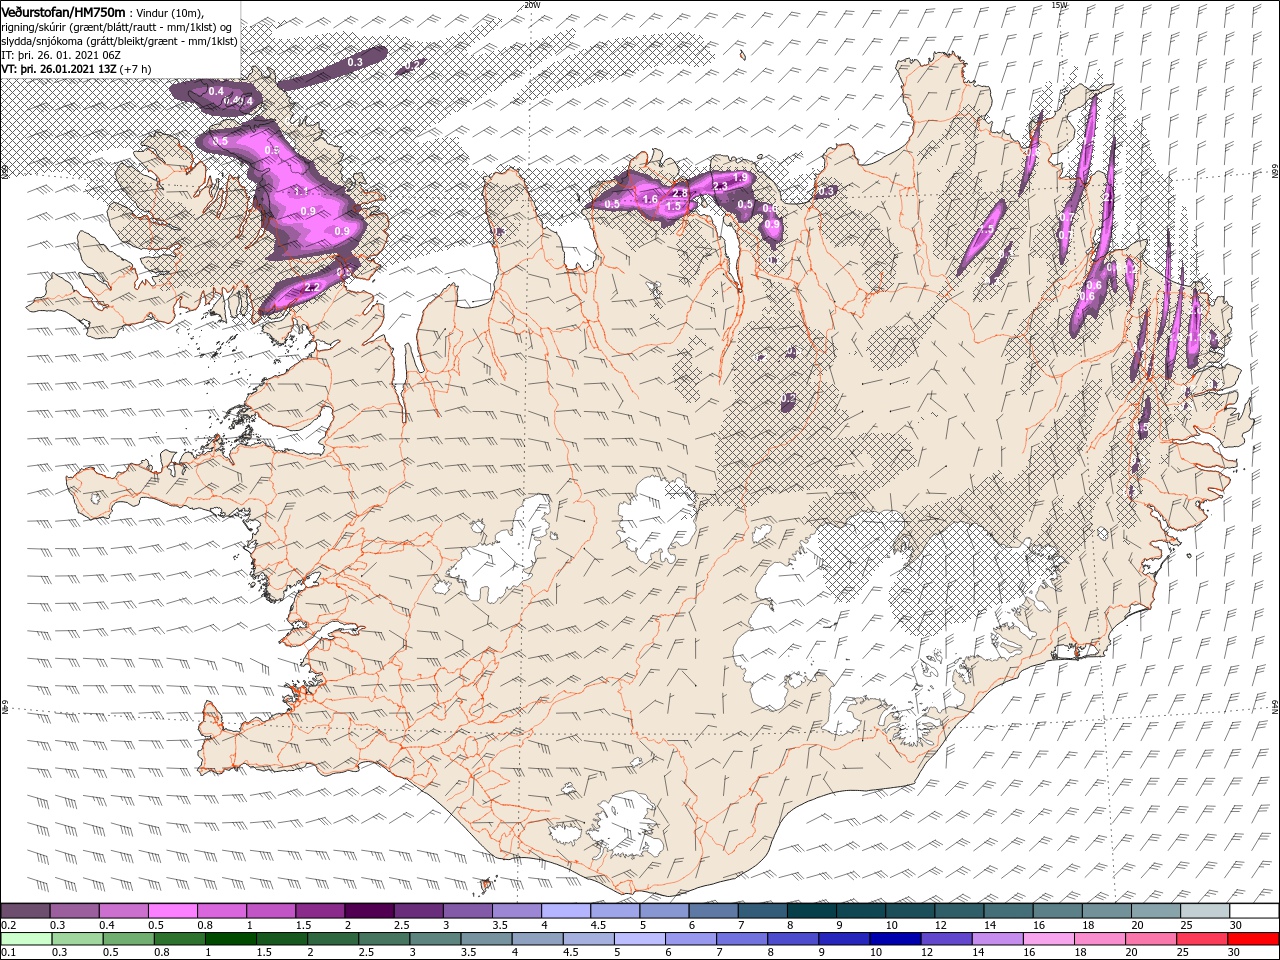
Task: Click the green rain legend swatch labeled 0.5
Action: click(x=128, y=939)
